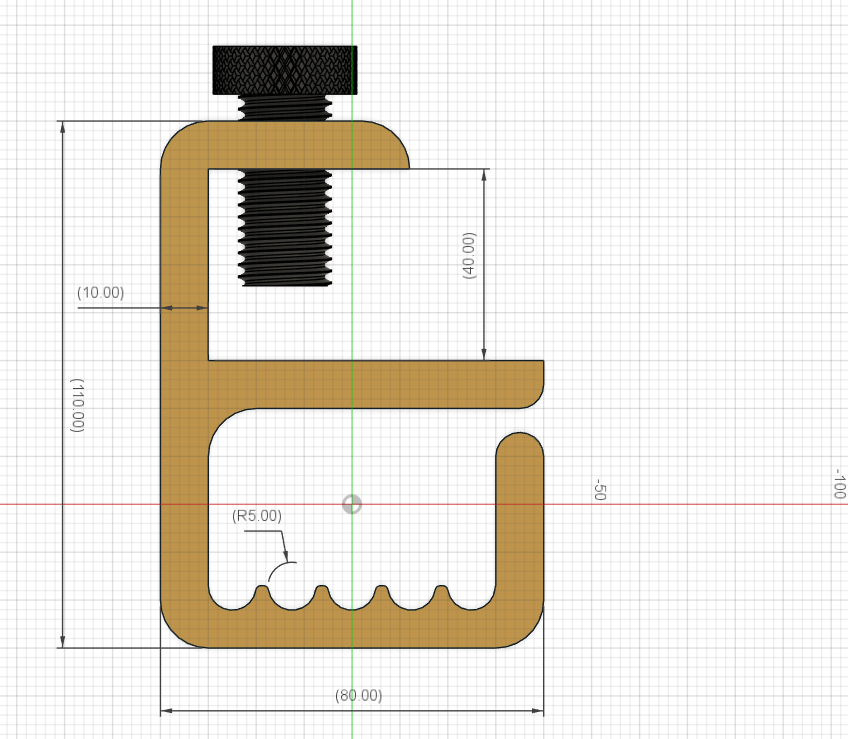Select the (10.00) thickness dimension
The width and height of the screenshot is (848, 739).
coord(103,294)
